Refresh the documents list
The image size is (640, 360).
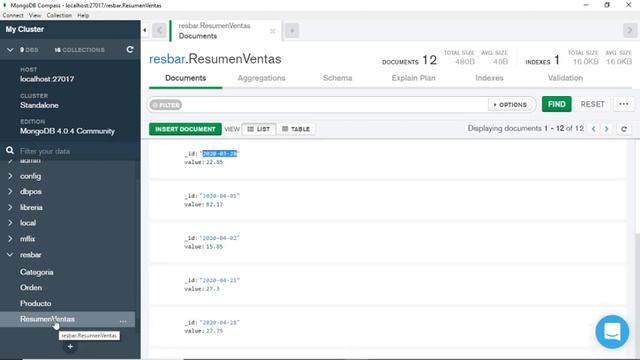tap(624, 129)
